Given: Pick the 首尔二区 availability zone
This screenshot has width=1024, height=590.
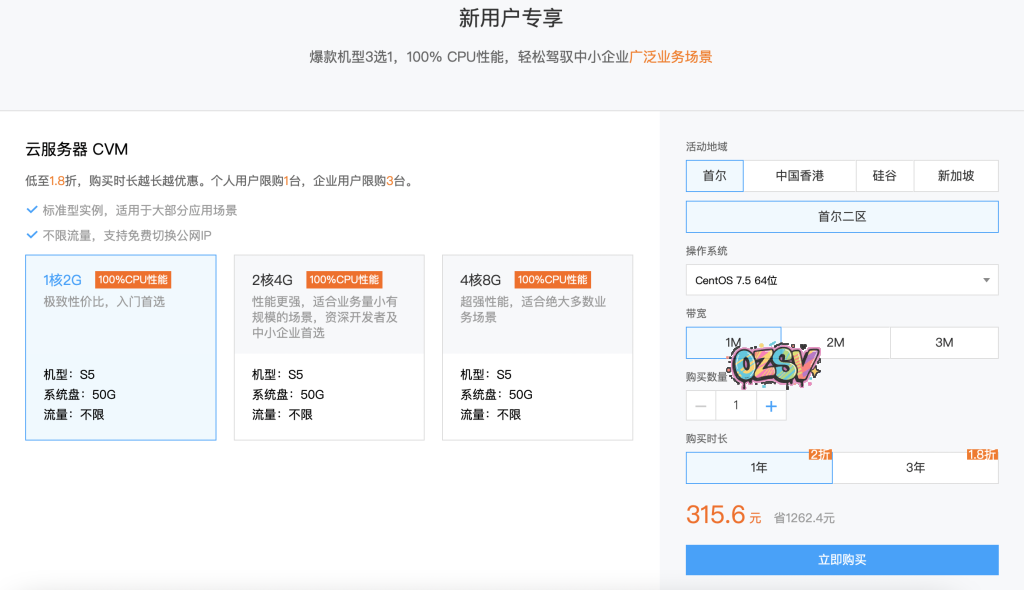Looking at the screenshot, I should pyautogui.click(x=842, y=217).
